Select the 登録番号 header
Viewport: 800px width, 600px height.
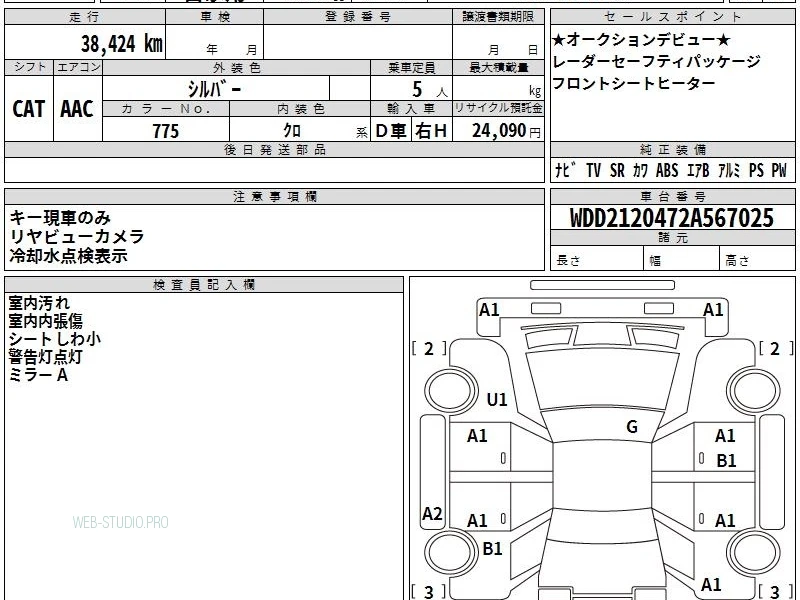(x=358, y=17)
